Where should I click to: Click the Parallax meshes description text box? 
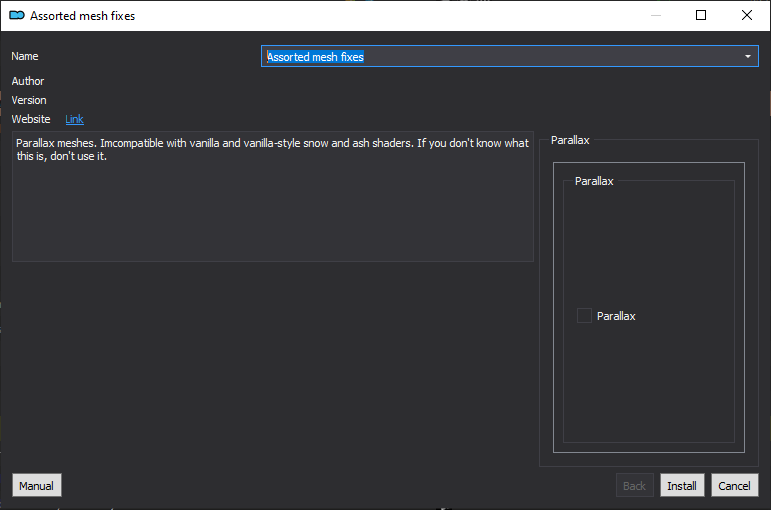coord(273,196)
